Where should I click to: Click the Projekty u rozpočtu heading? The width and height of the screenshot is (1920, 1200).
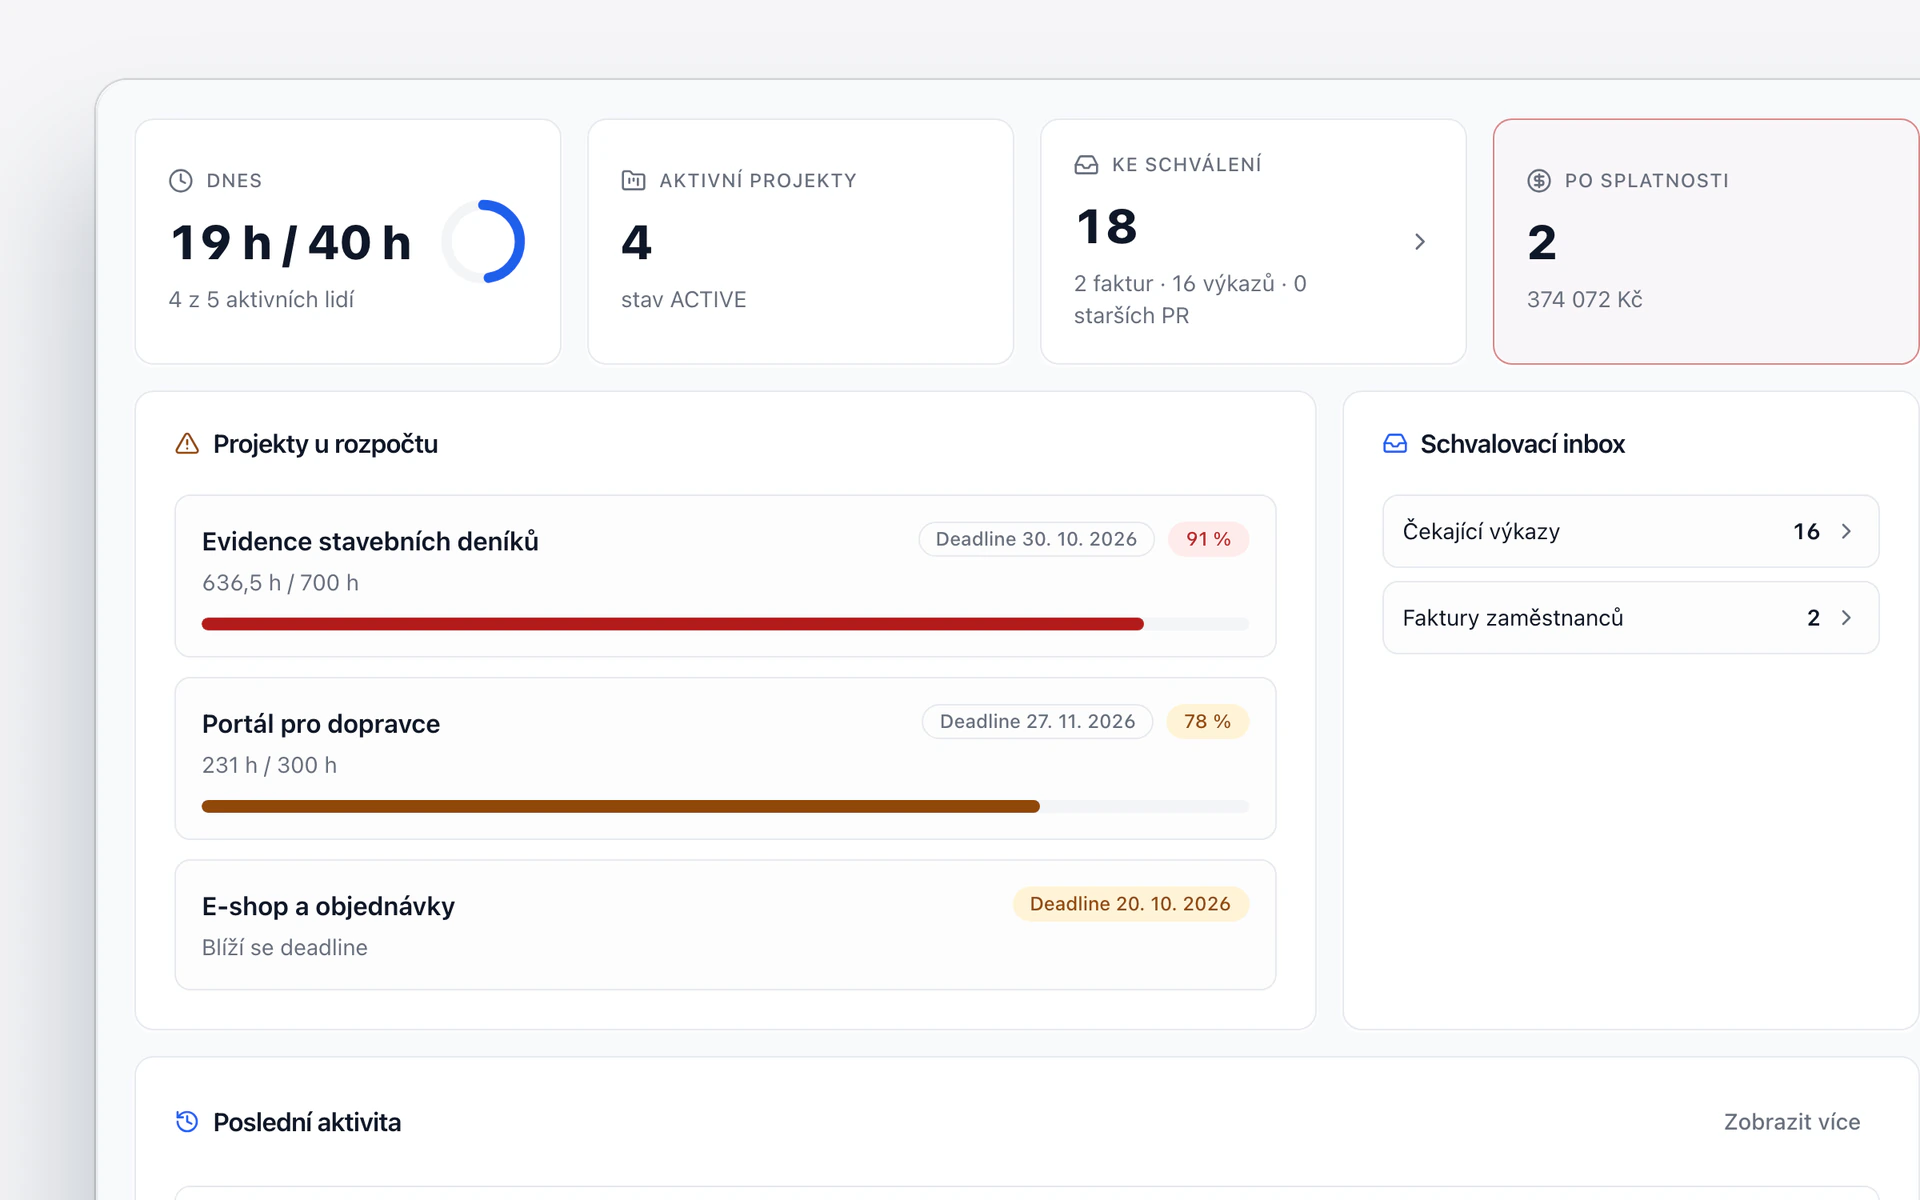coord(325,443)
